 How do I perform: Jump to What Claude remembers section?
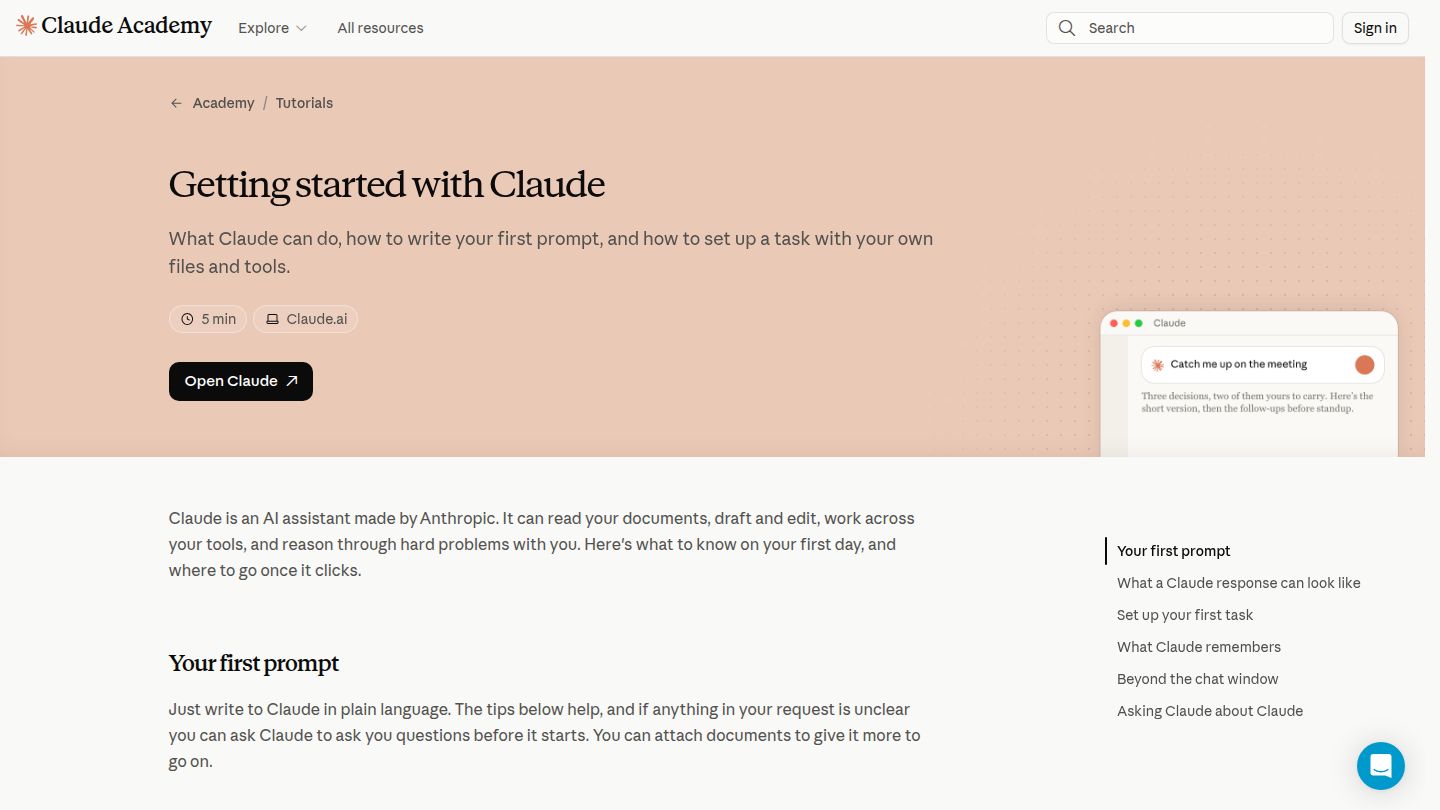point(1199,647)
